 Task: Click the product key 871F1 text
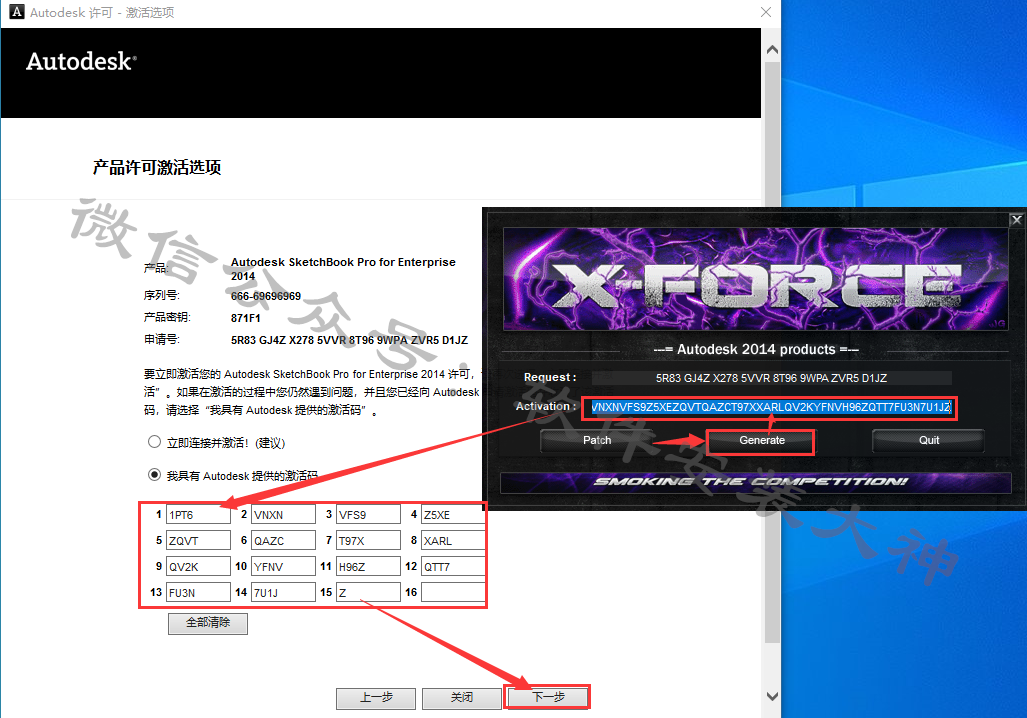click(x=246, y=318)
